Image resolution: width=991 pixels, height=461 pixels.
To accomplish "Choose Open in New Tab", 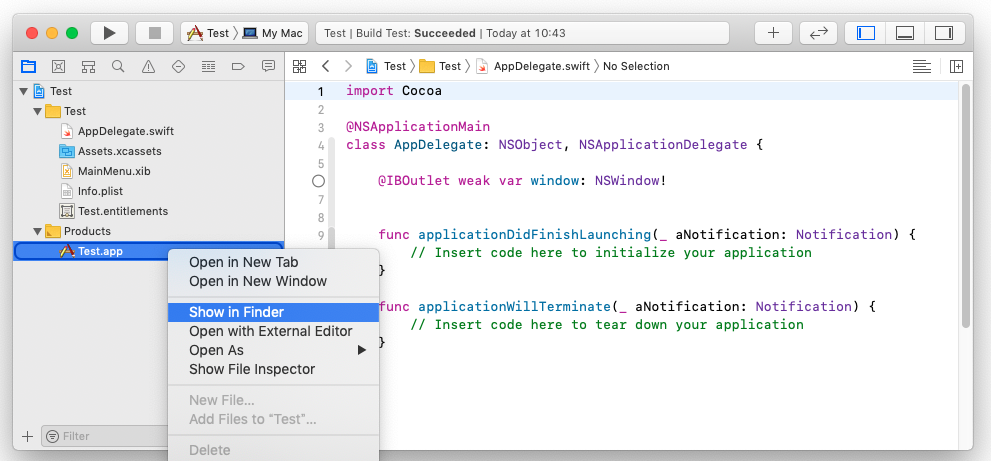I will point(273,262).
